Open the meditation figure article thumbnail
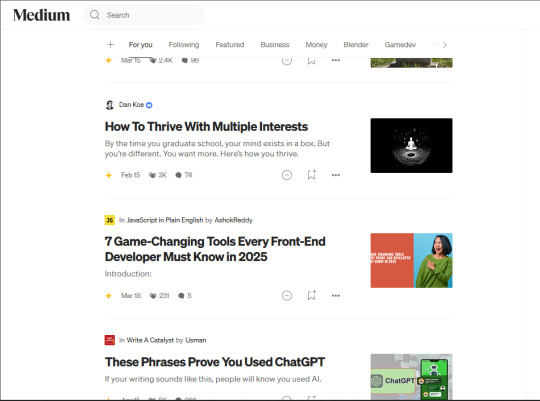 [x=411, y=145]
